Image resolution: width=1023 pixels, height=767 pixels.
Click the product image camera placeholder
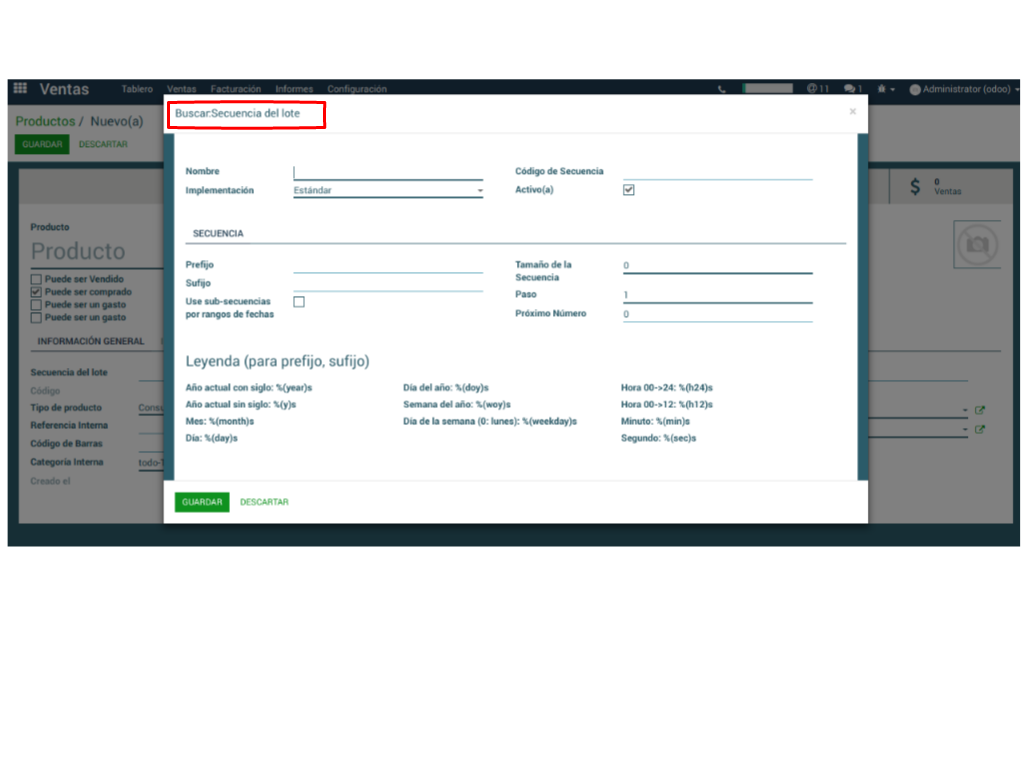977,245
